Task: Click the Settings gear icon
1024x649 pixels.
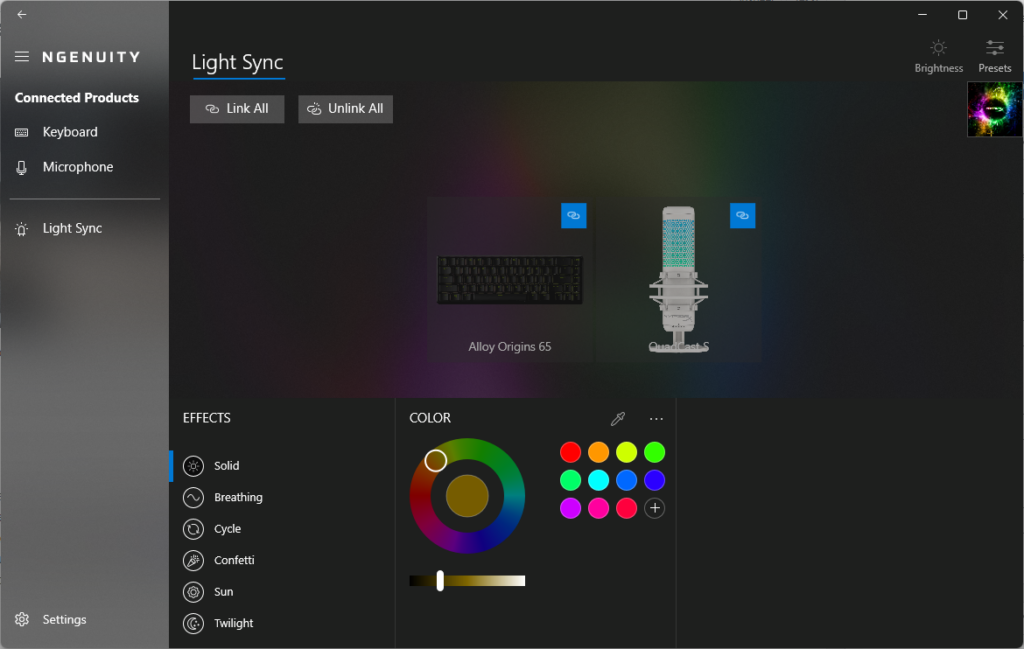Action: coord(22,620)
